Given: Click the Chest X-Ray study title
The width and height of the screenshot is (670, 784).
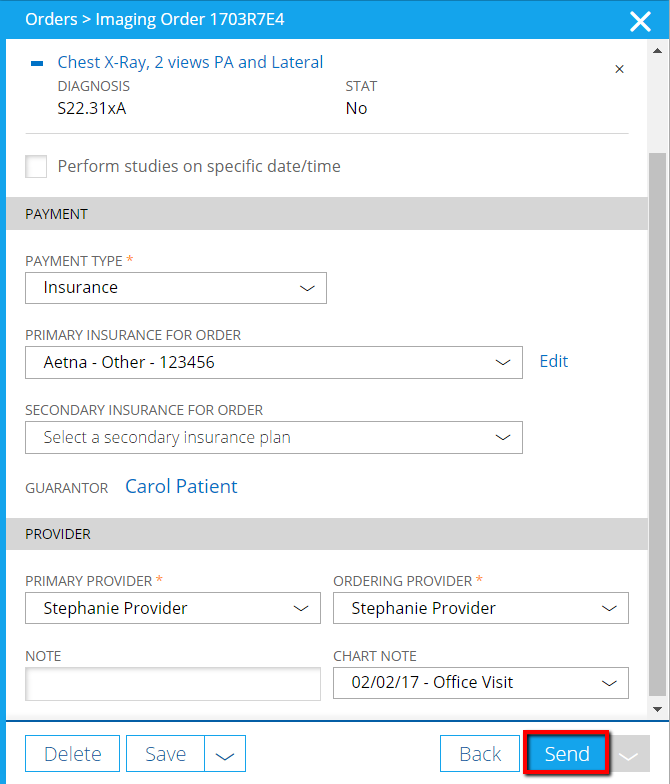Looking at the screenshot, I should [190, 62].
